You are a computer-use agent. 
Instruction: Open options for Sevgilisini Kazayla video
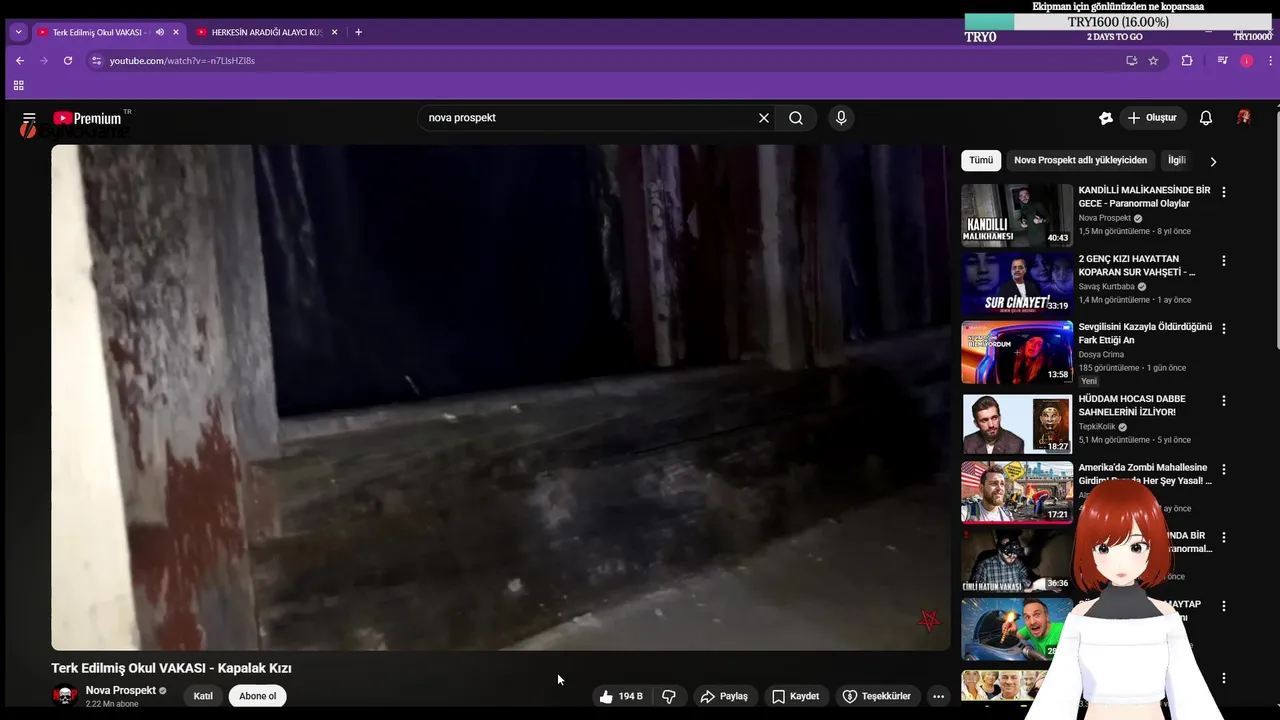[x=1223, y=329]
